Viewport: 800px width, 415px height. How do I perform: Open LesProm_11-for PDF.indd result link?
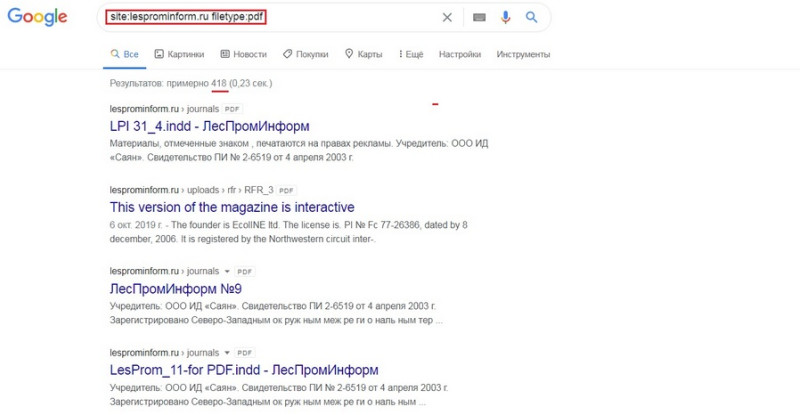(244, 370)
